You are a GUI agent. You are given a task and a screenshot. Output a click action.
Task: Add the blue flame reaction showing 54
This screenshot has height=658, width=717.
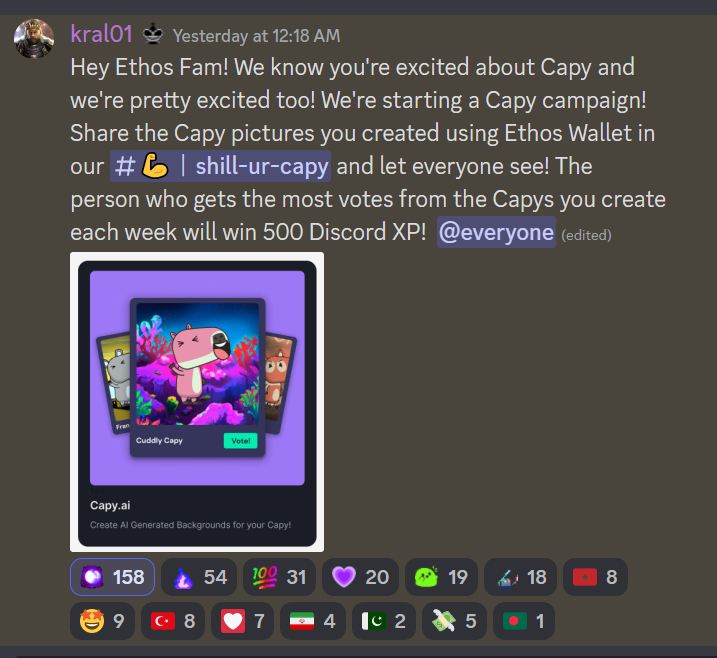pos(199,577)
